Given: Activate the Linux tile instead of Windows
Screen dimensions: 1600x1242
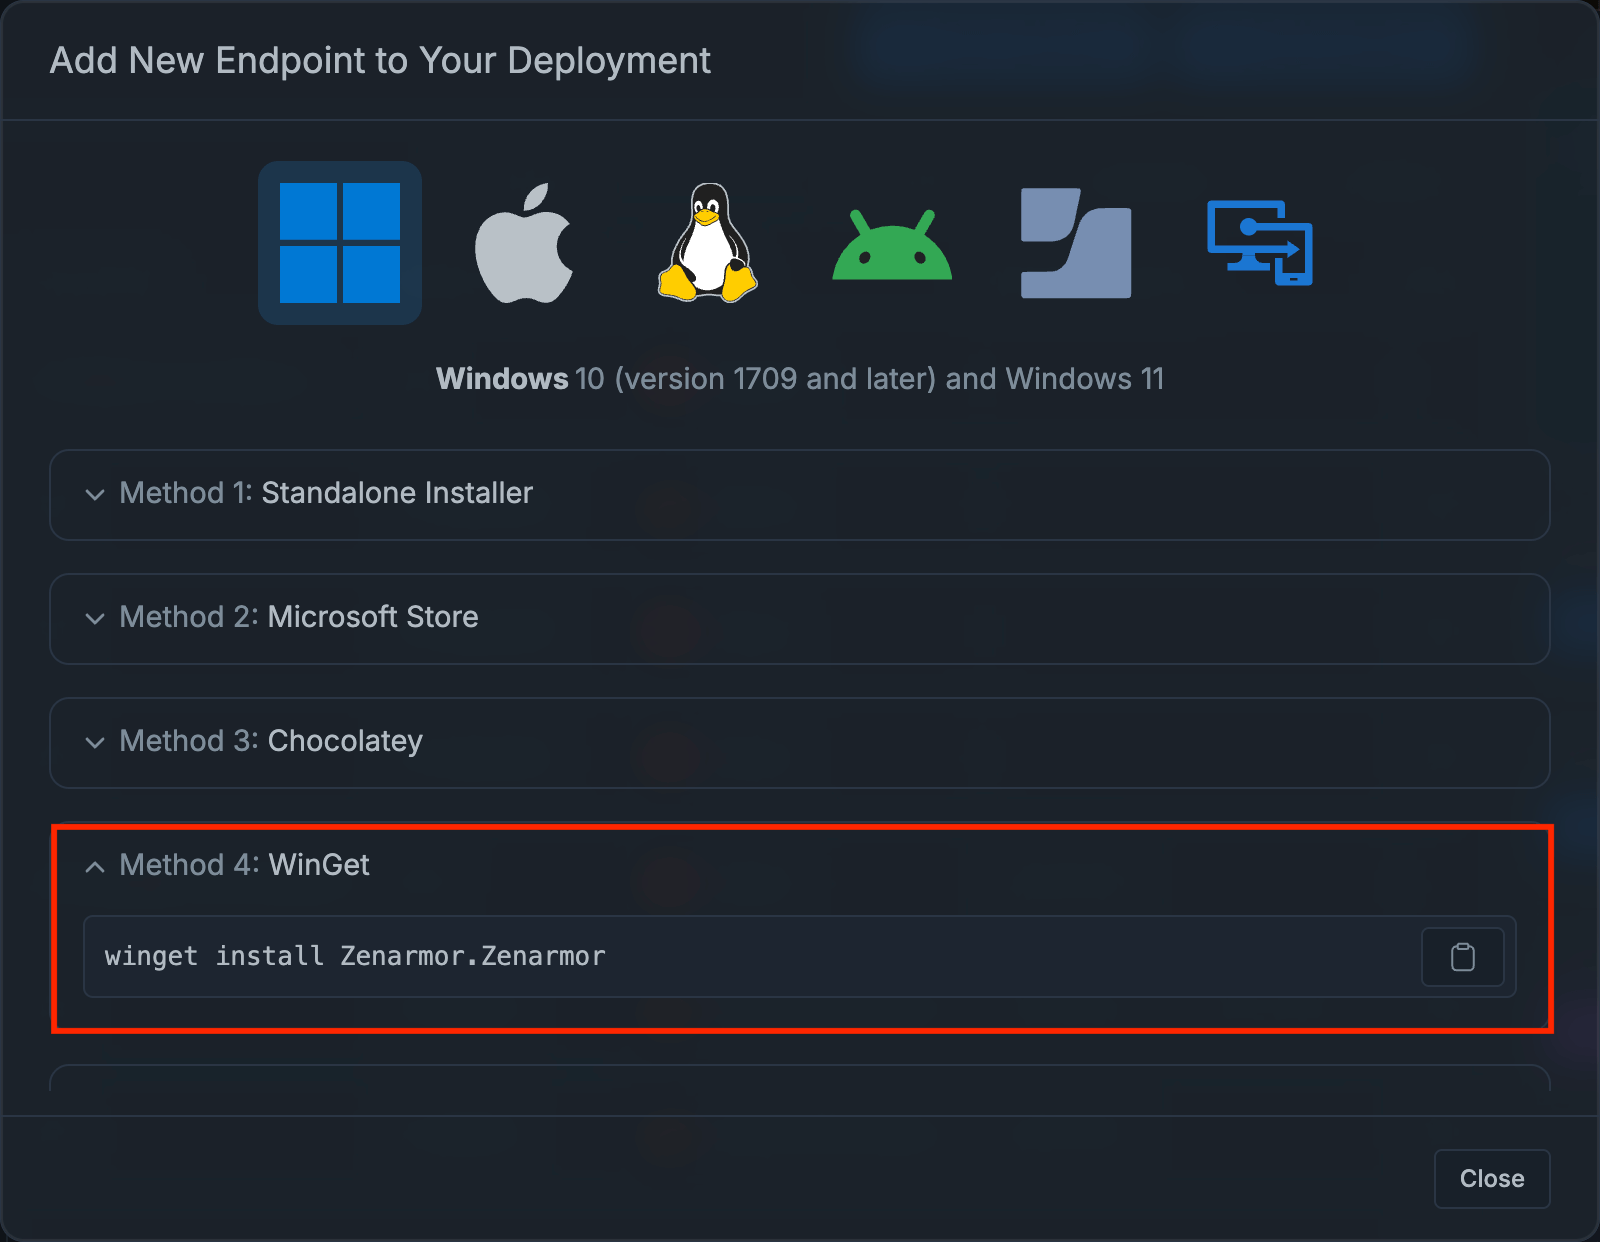Looking at the screenshot, I should (707, 243).
